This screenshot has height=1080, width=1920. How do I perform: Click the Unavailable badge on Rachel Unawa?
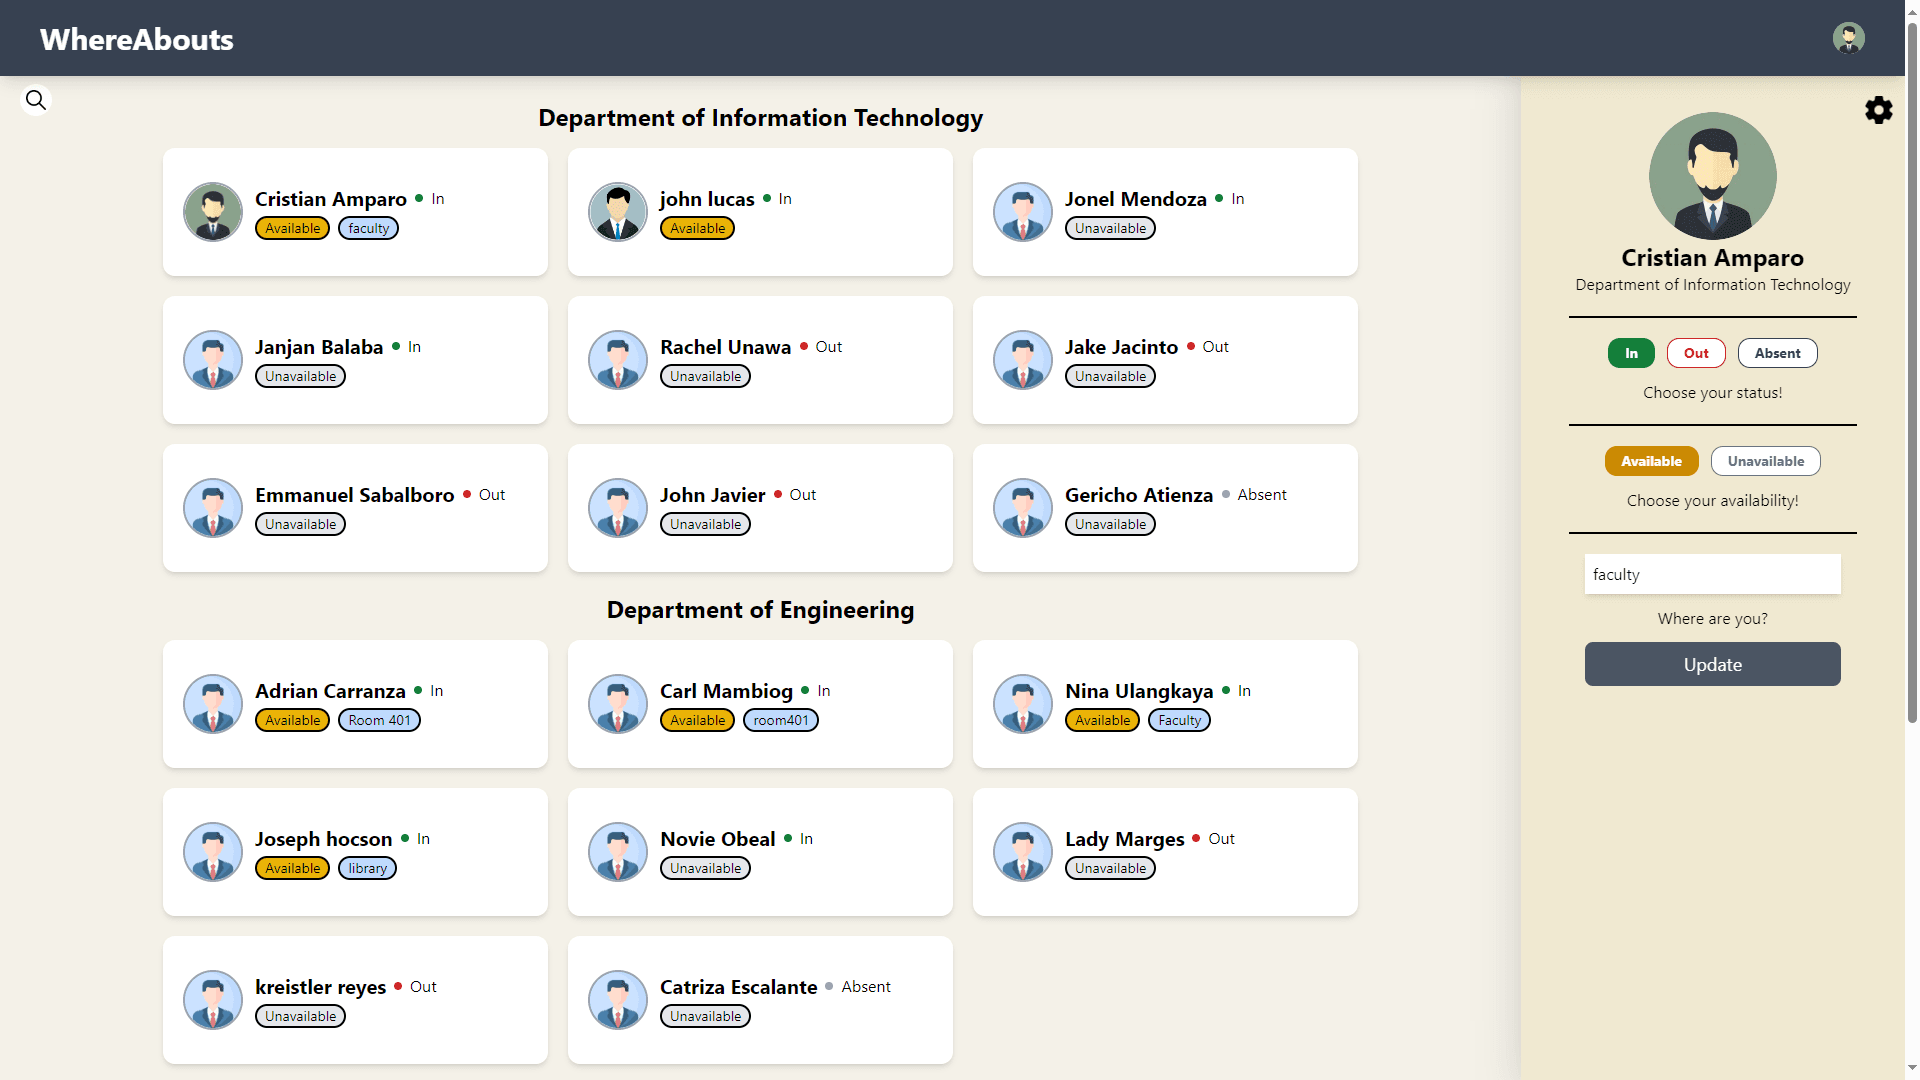point(705,376)
